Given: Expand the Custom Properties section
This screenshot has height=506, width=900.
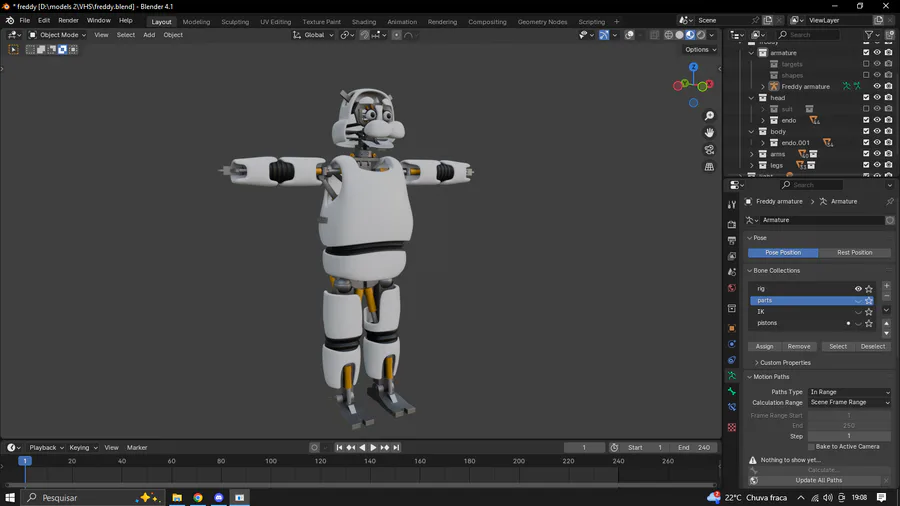Looking at the screenshot, I should (784, 363).
